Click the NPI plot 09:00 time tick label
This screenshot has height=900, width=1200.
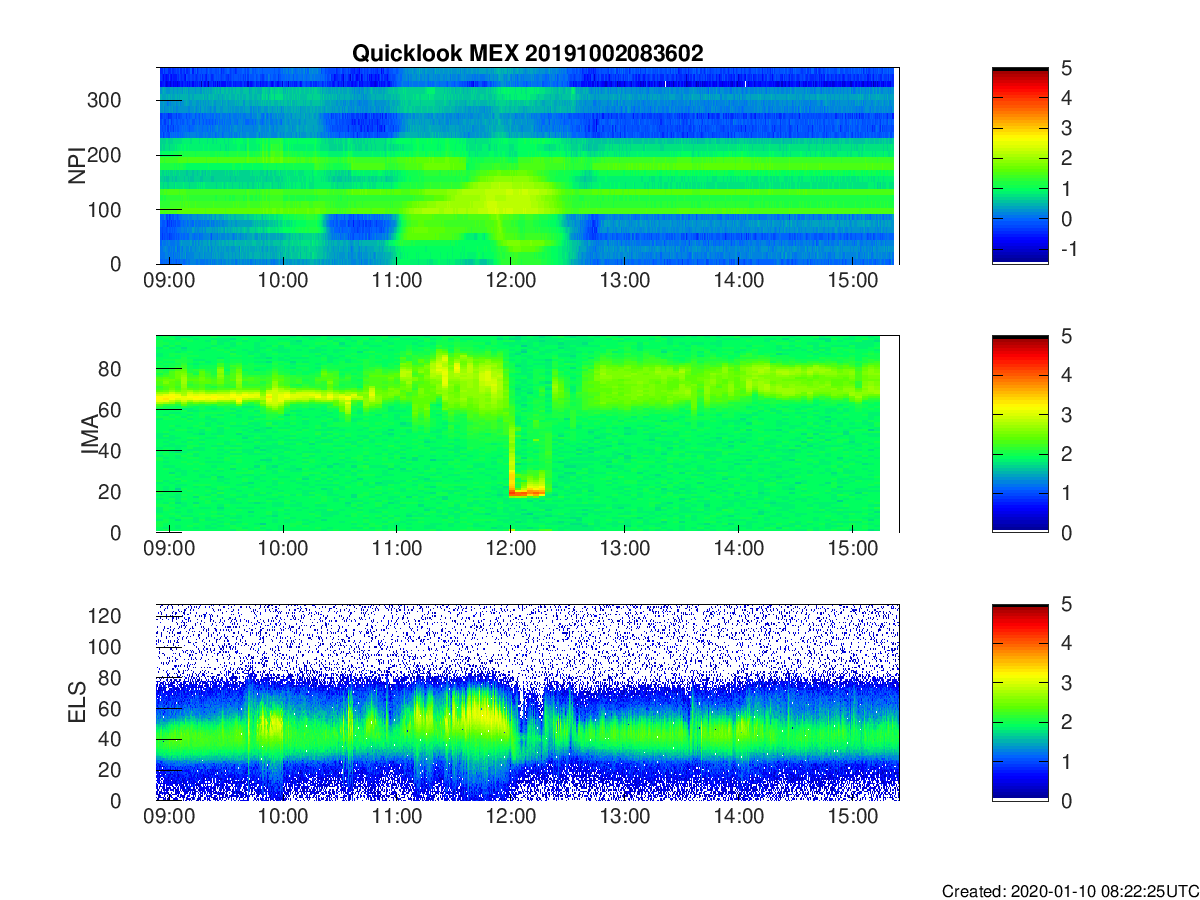pos(169,279)
